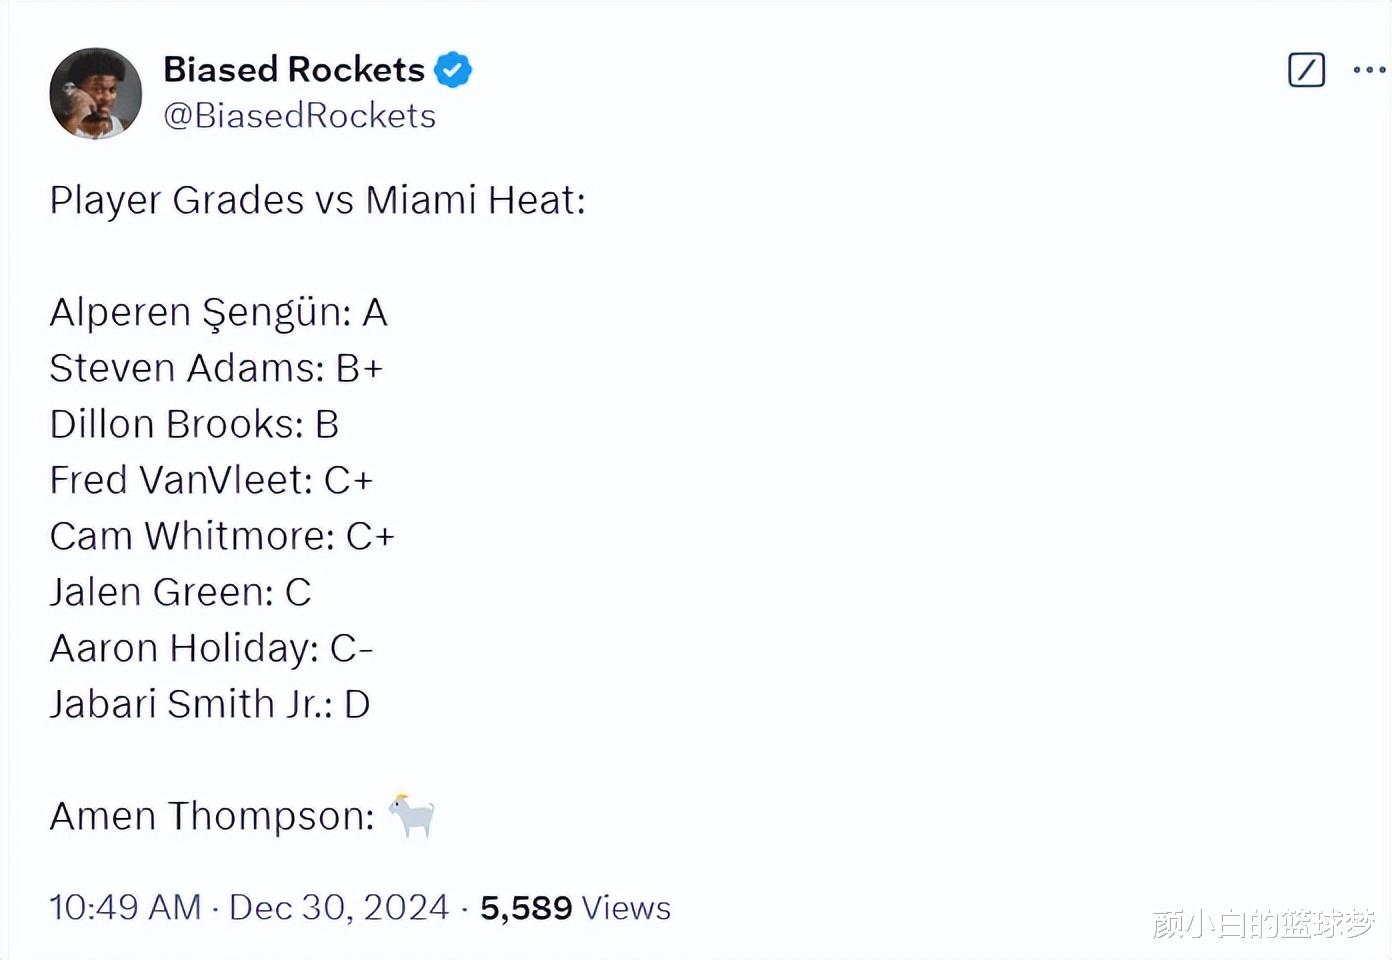Click the Grok slash icon
This screenshot has height=960, width=1392.
pyautogui.click(x=1306, y=70)
